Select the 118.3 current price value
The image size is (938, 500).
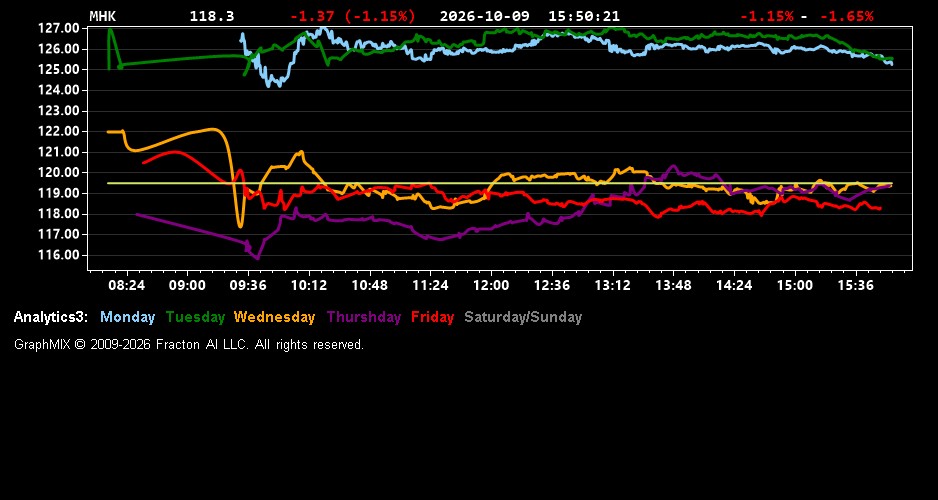(212, 16)
